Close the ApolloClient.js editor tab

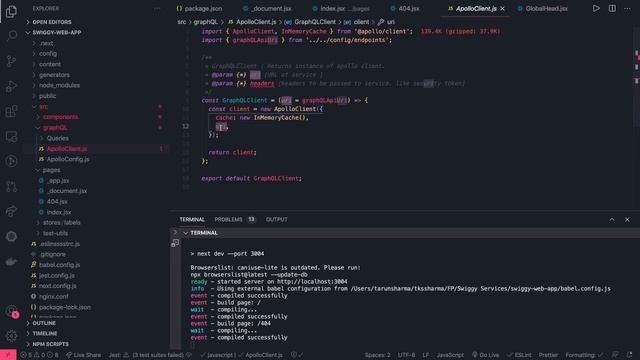(502, 8)
